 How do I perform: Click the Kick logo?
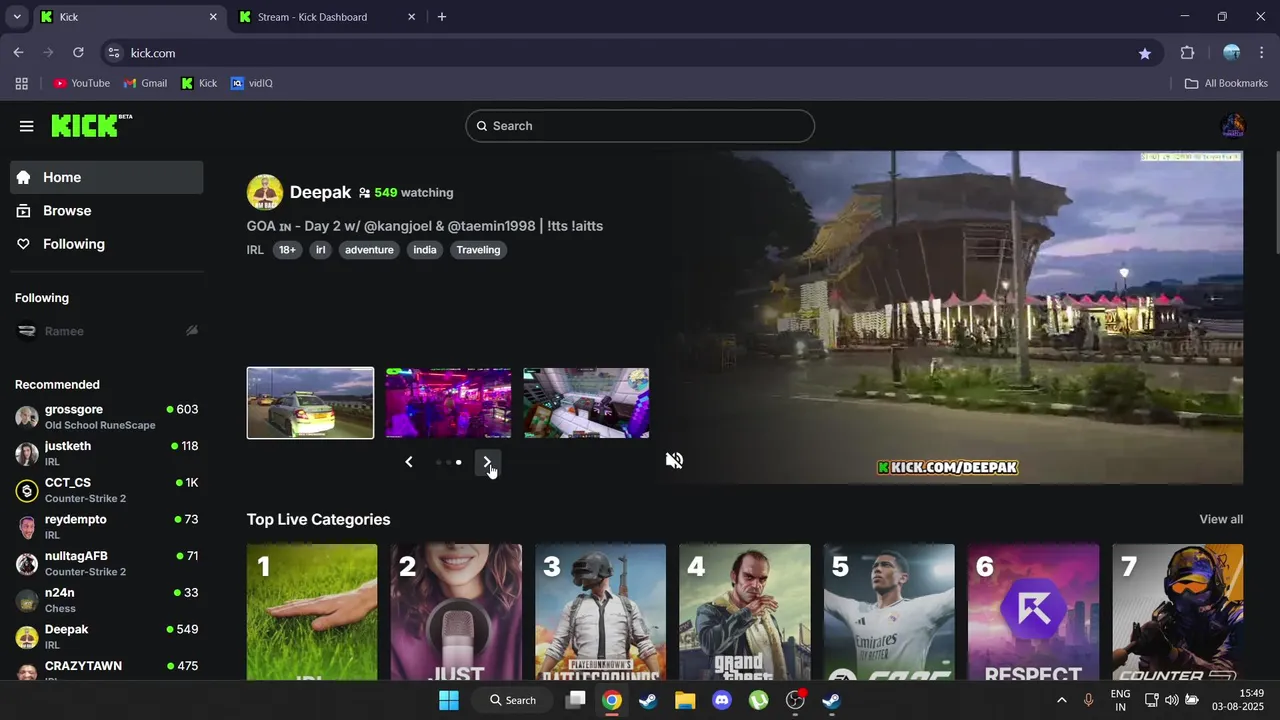(x=91, y=125)
